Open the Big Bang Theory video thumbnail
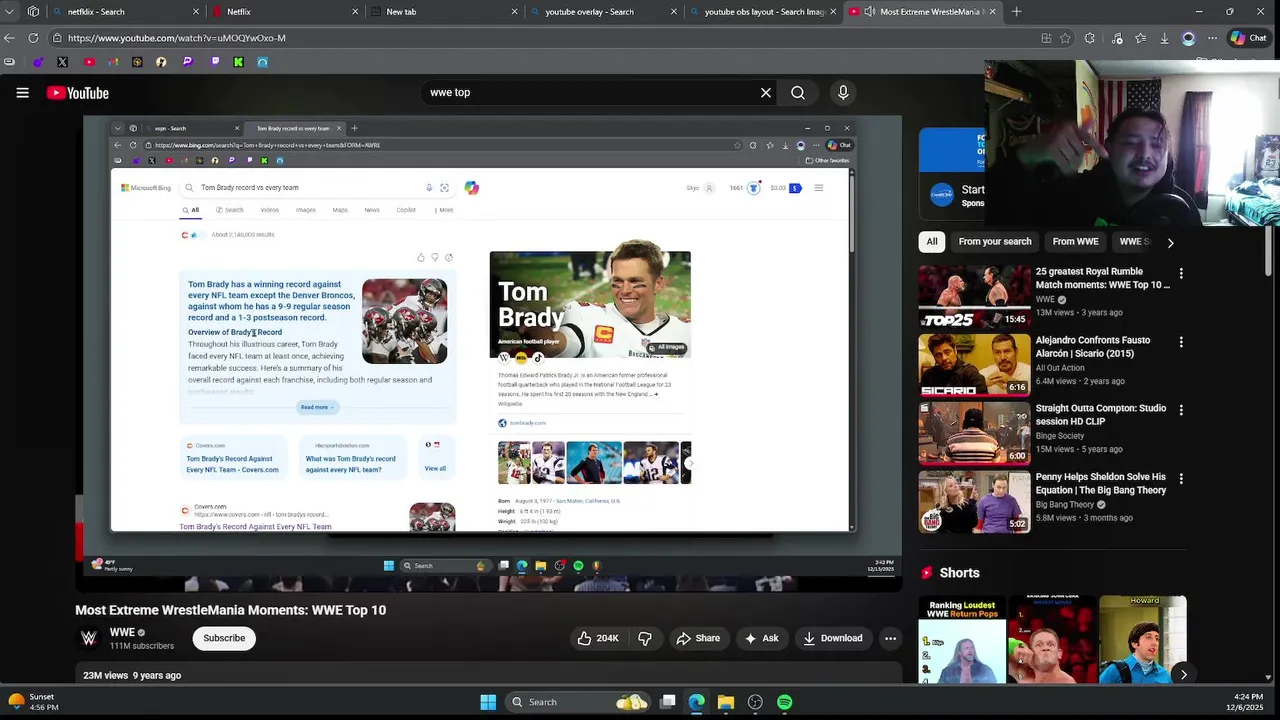Screen dimensions: 1280x720 pos(974,502)
